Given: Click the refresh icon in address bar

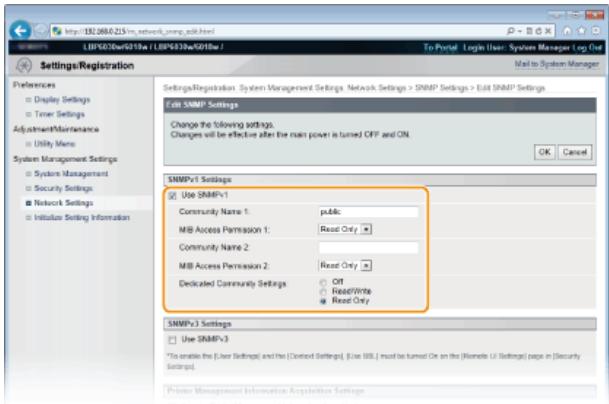Looking at the screenshot, I should tap(538, 31).
